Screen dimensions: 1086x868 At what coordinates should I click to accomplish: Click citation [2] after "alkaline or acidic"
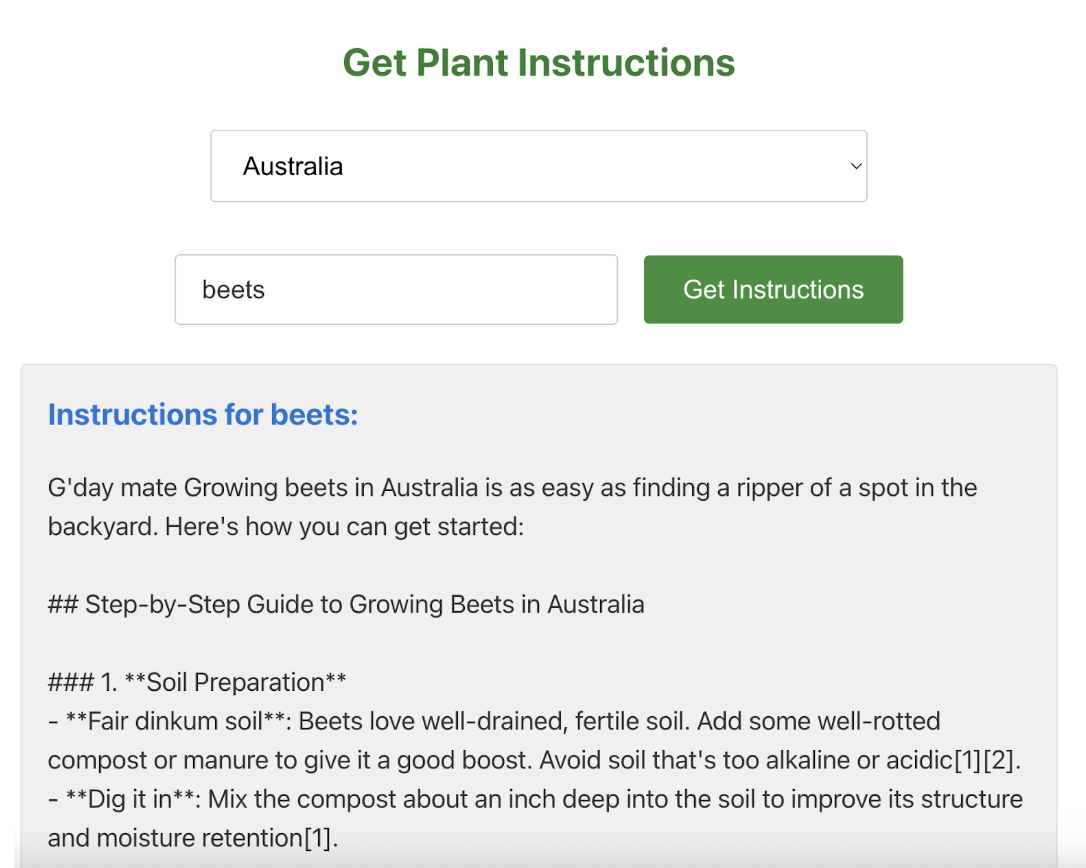click(999, 760)
